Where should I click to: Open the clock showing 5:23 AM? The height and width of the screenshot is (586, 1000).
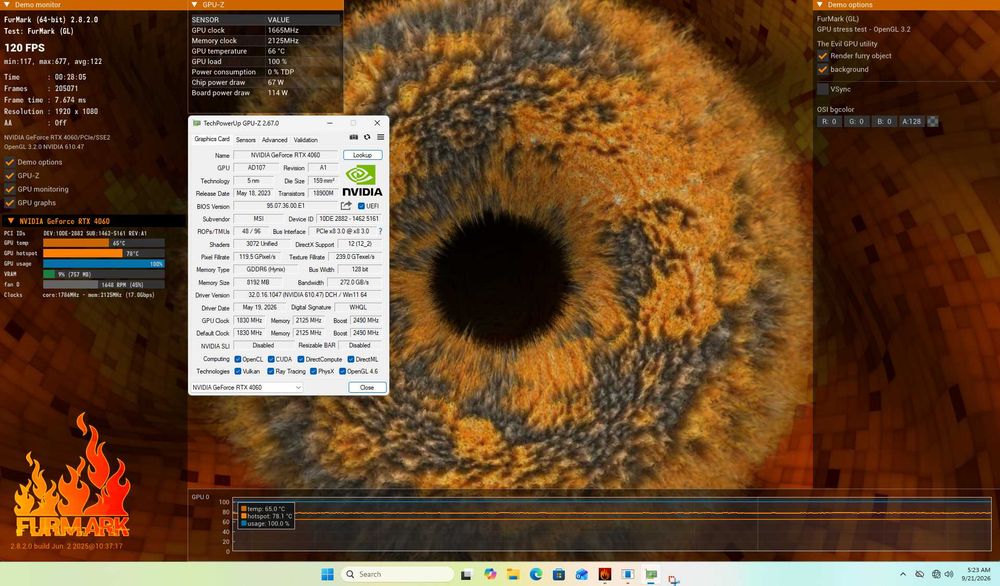click(x=978, y=574)
